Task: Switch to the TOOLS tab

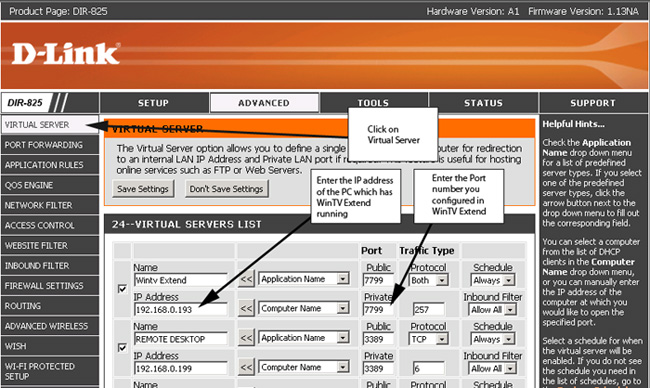Action: [x=374, y=103]
